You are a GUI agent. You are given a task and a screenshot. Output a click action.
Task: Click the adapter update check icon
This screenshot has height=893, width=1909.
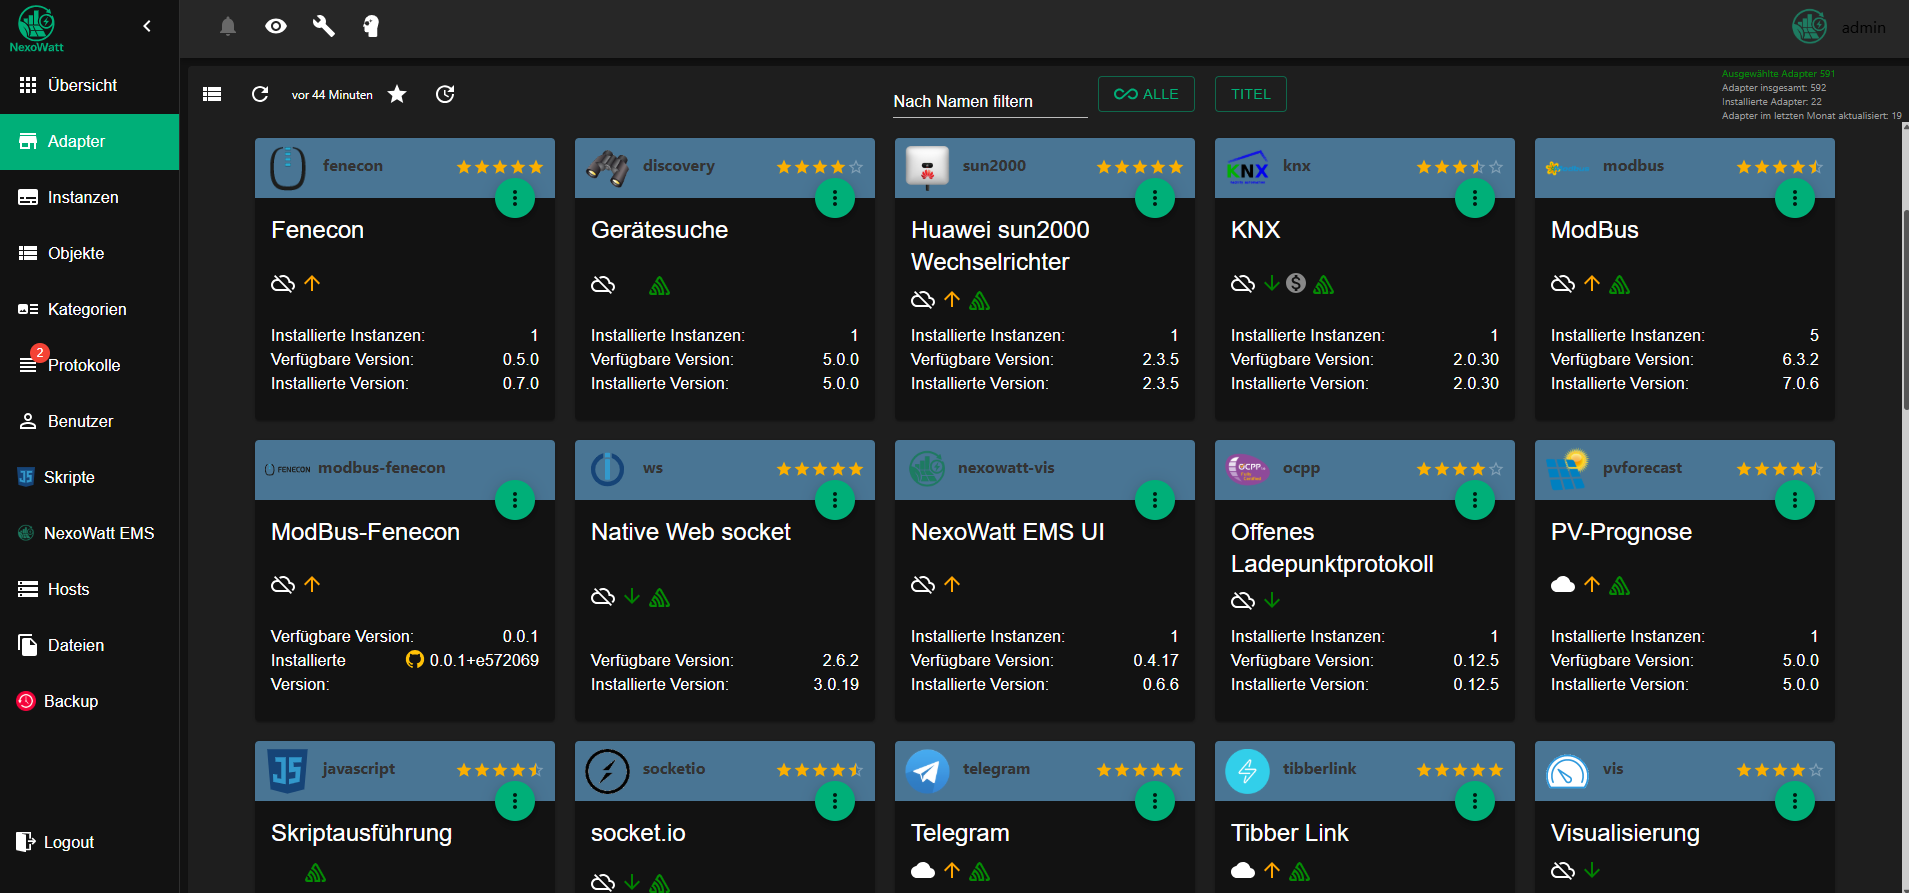(445, 94)
